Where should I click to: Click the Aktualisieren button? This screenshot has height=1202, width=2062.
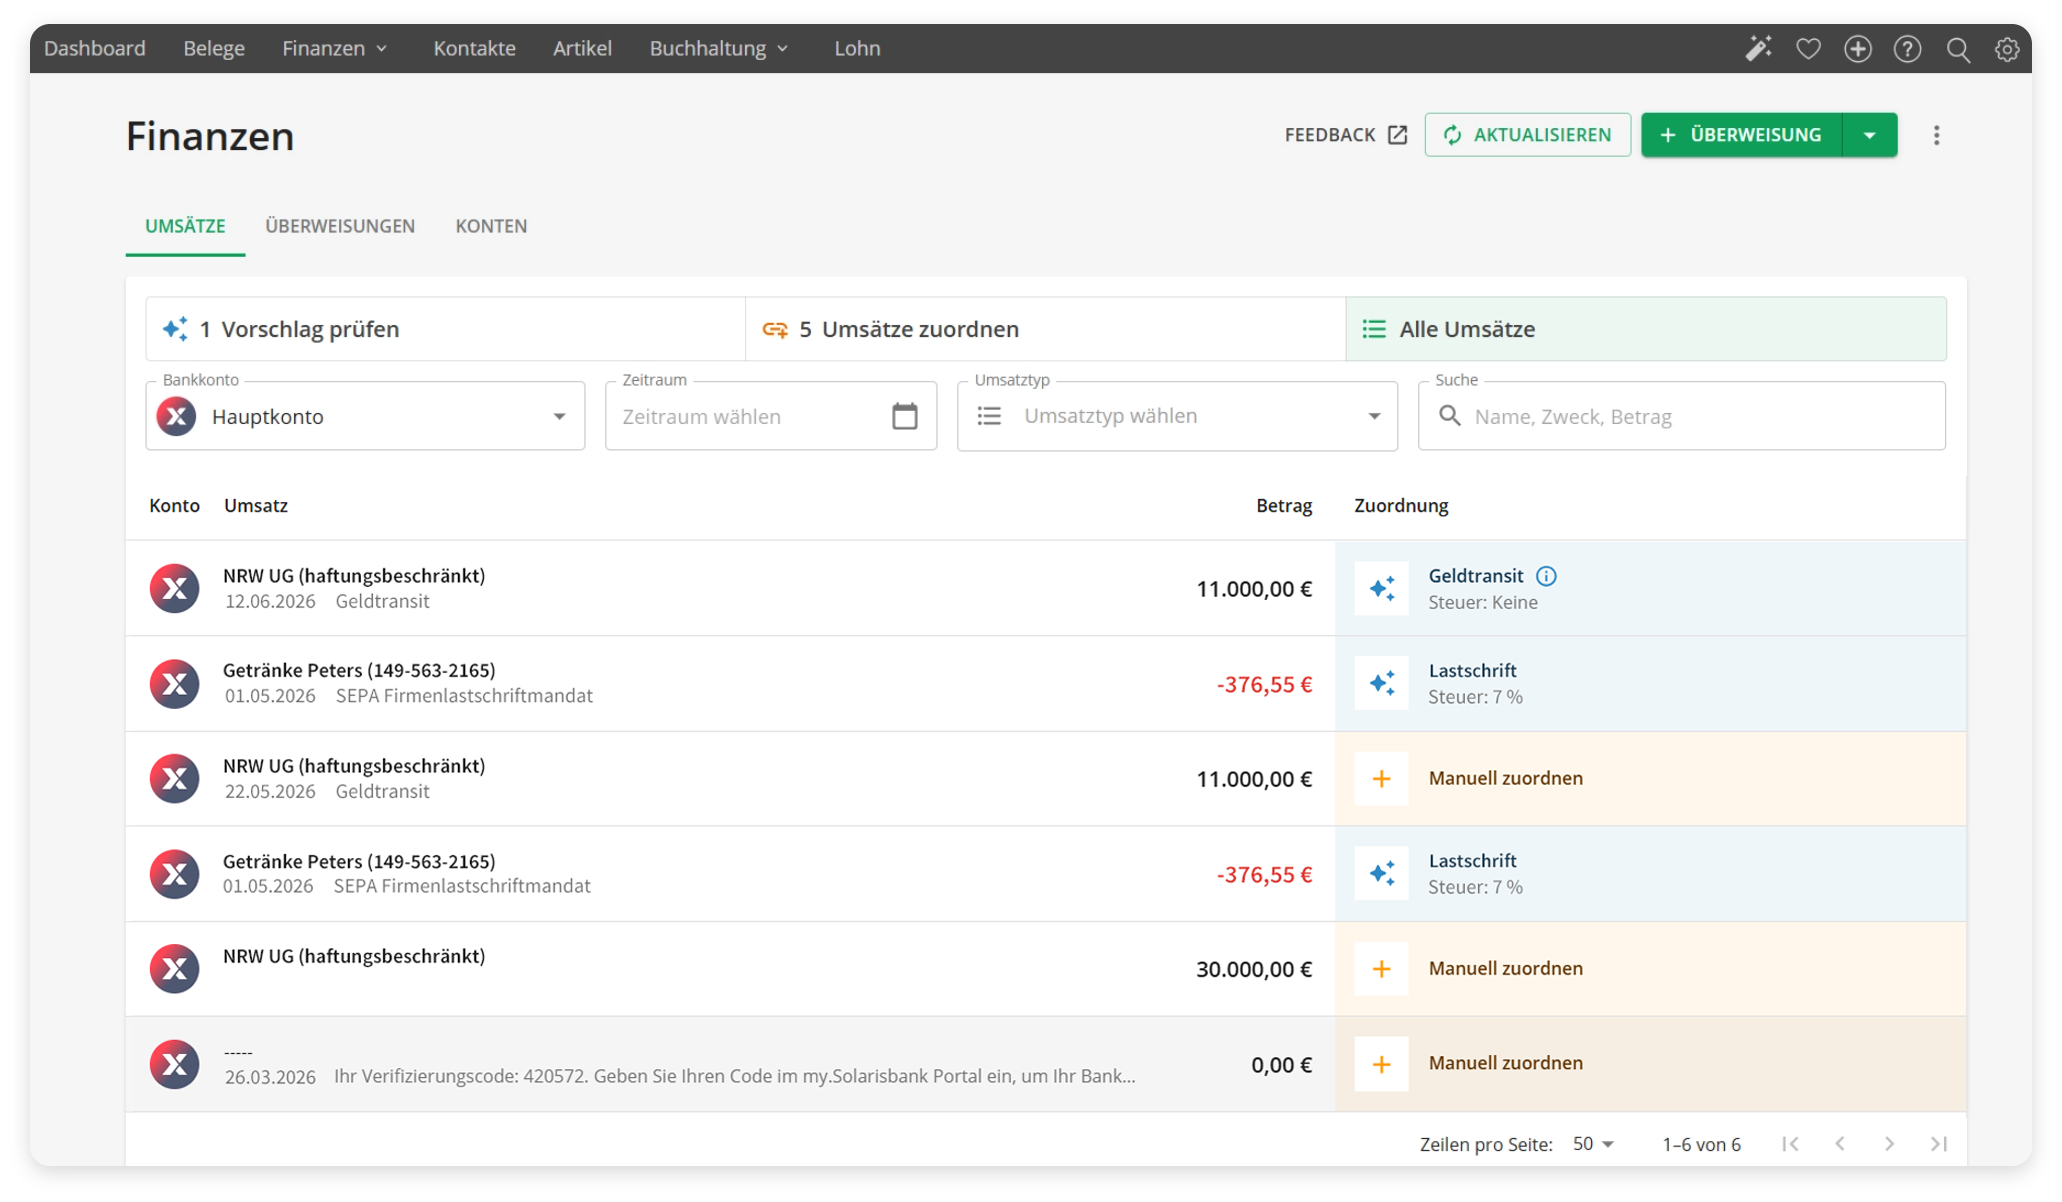[x=1527, y=135]
